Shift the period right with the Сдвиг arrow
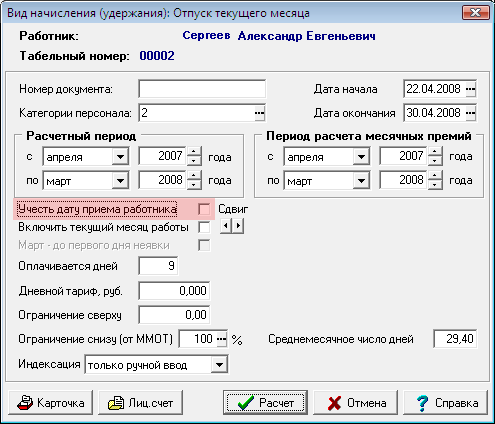The height and width of the screenshot is (424, 495). 238,226
